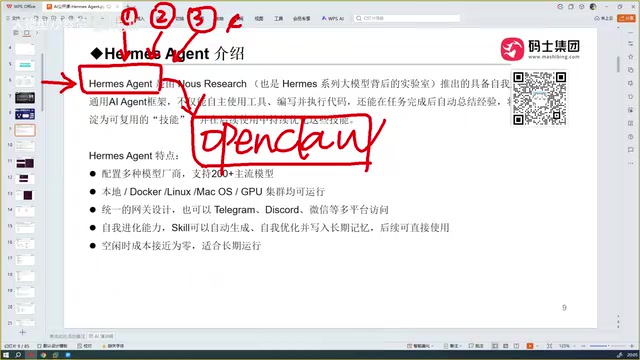Select slide 15 thumbnail

tap(25, 227)
